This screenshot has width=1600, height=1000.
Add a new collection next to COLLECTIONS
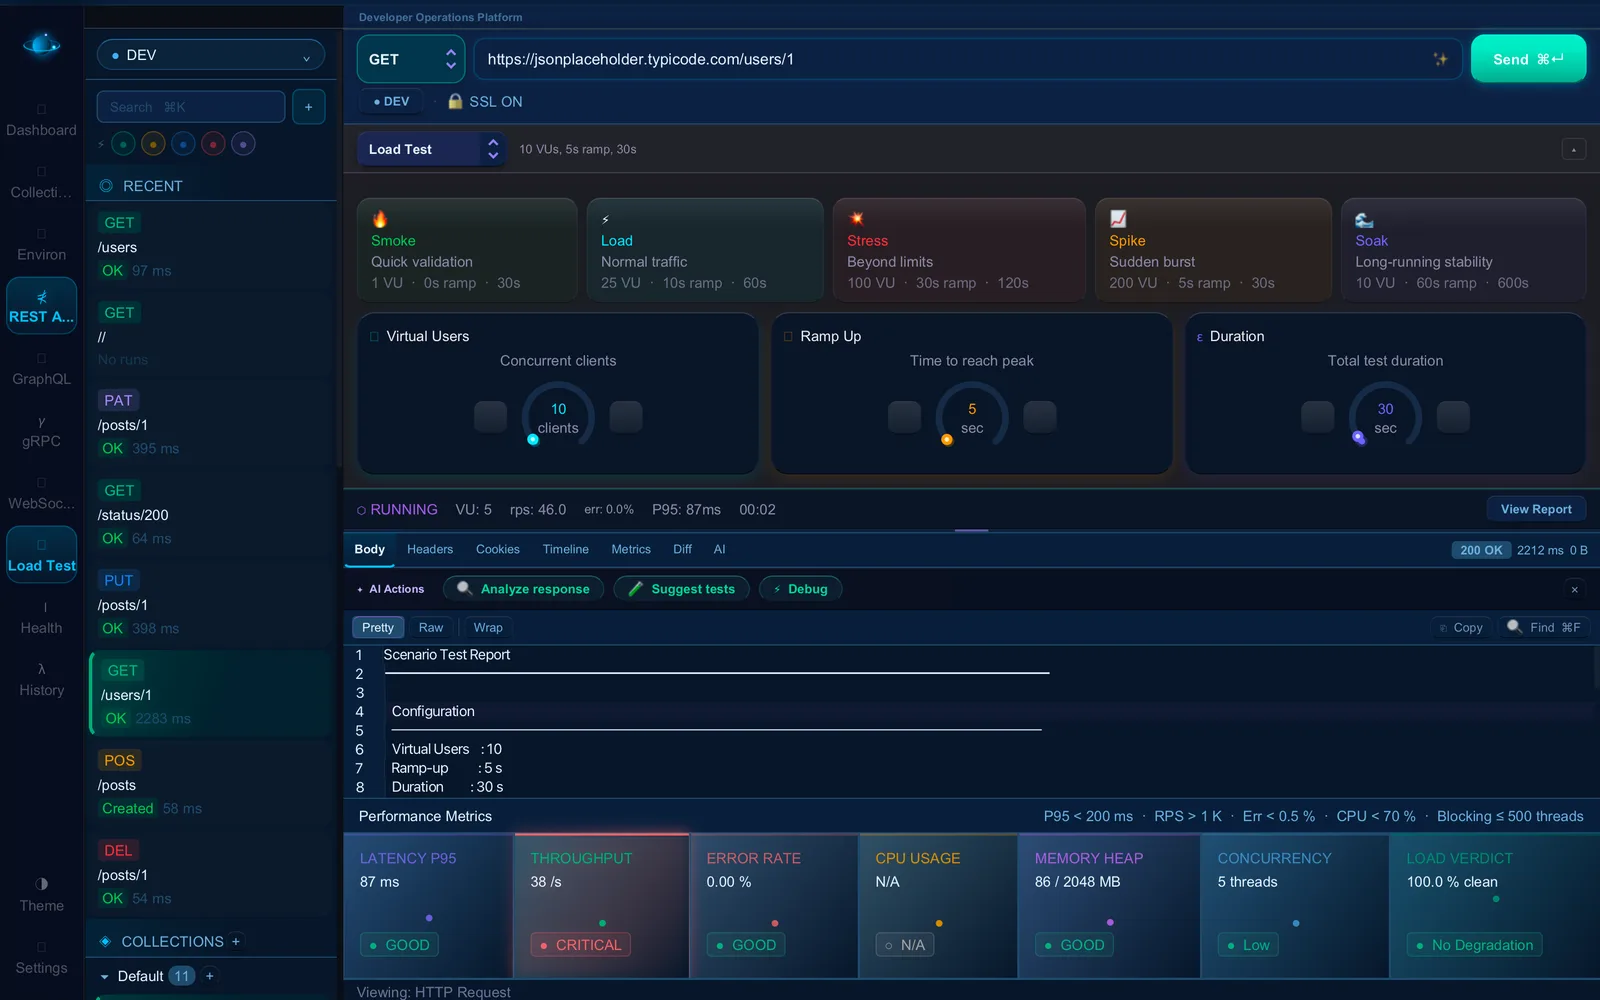[x=236, y=941]
